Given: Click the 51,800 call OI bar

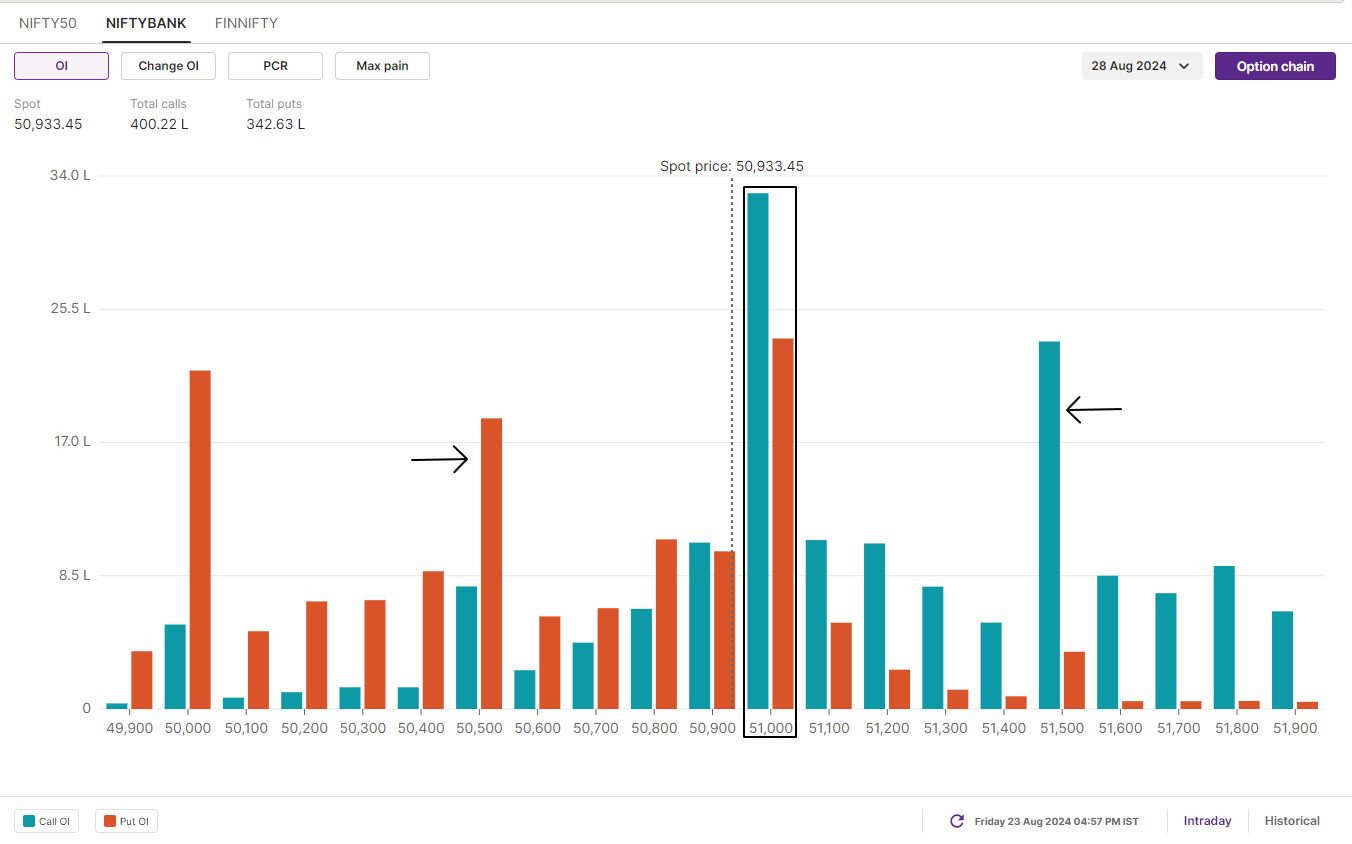Looking at the screenshot, I should pos(1224,638).
